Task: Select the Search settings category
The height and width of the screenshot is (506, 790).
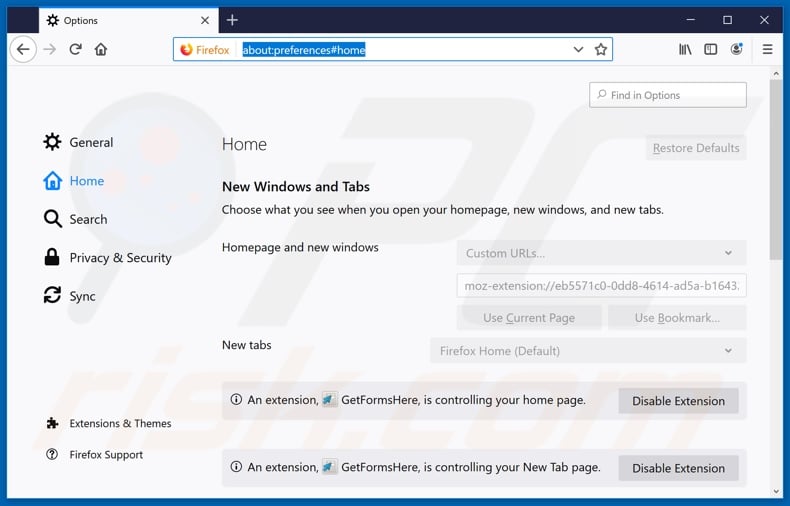Action: click(88, 219)
